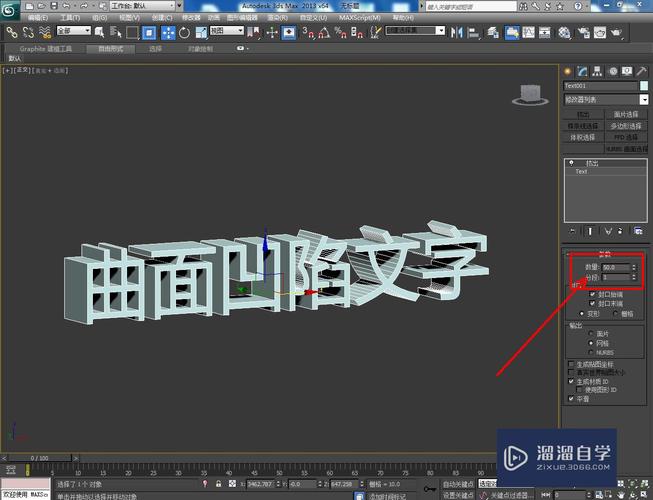The image size is (653, 500).
Task: Toggle the Spinner Snap icon
Action: pyautogui.click(x=357, y=32)
